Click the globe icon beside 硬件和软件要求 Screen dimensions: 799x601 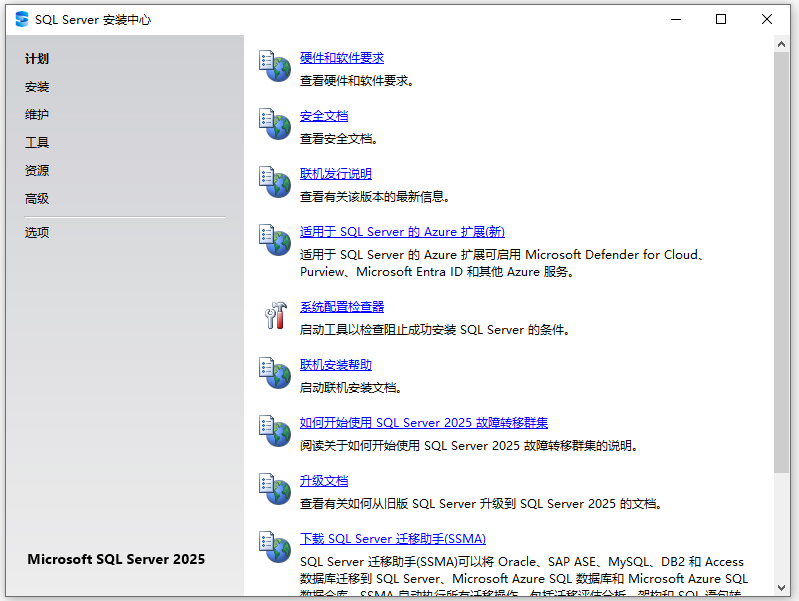[275, 66]
